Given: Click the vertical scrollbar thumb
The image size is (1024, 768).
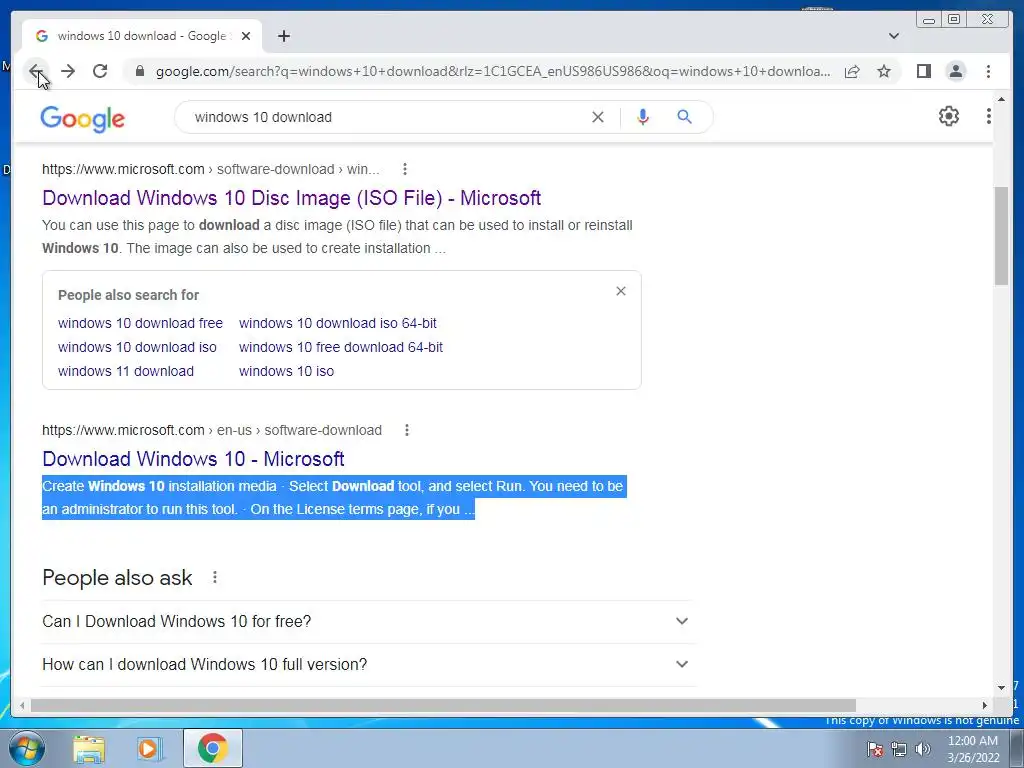Looking at the screenshot, I should tap(1001, 236).
